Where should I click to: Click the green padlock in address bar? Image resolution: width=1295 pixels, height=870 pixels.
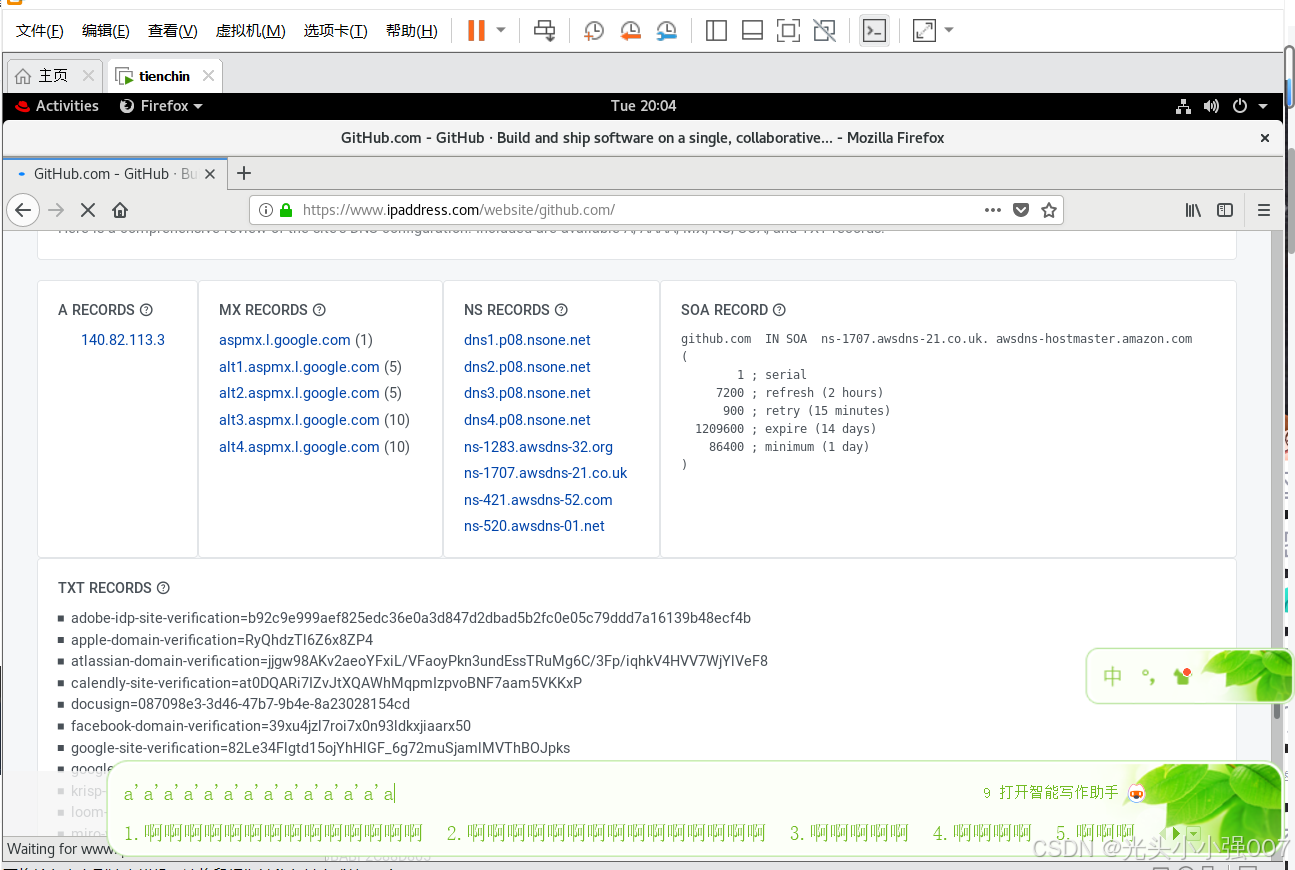[x=286, y=210]
